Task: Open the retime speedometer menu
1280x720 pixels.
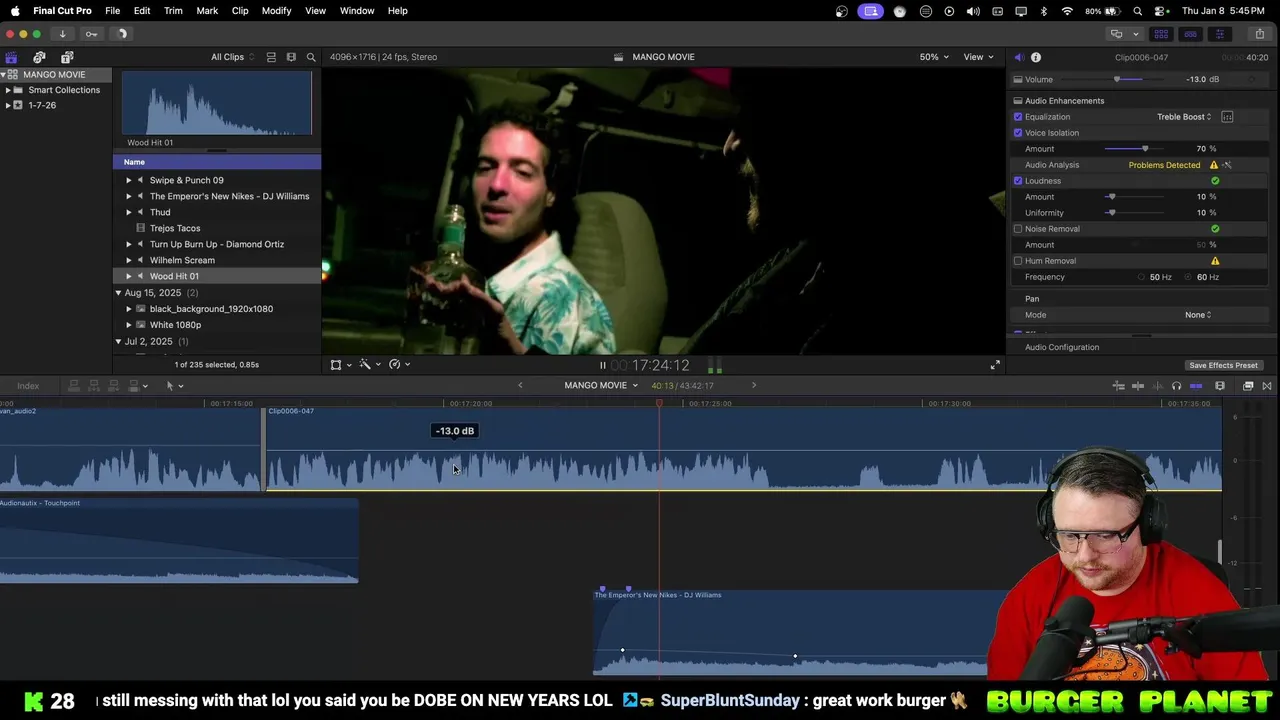Action: (x=398, y=365)
